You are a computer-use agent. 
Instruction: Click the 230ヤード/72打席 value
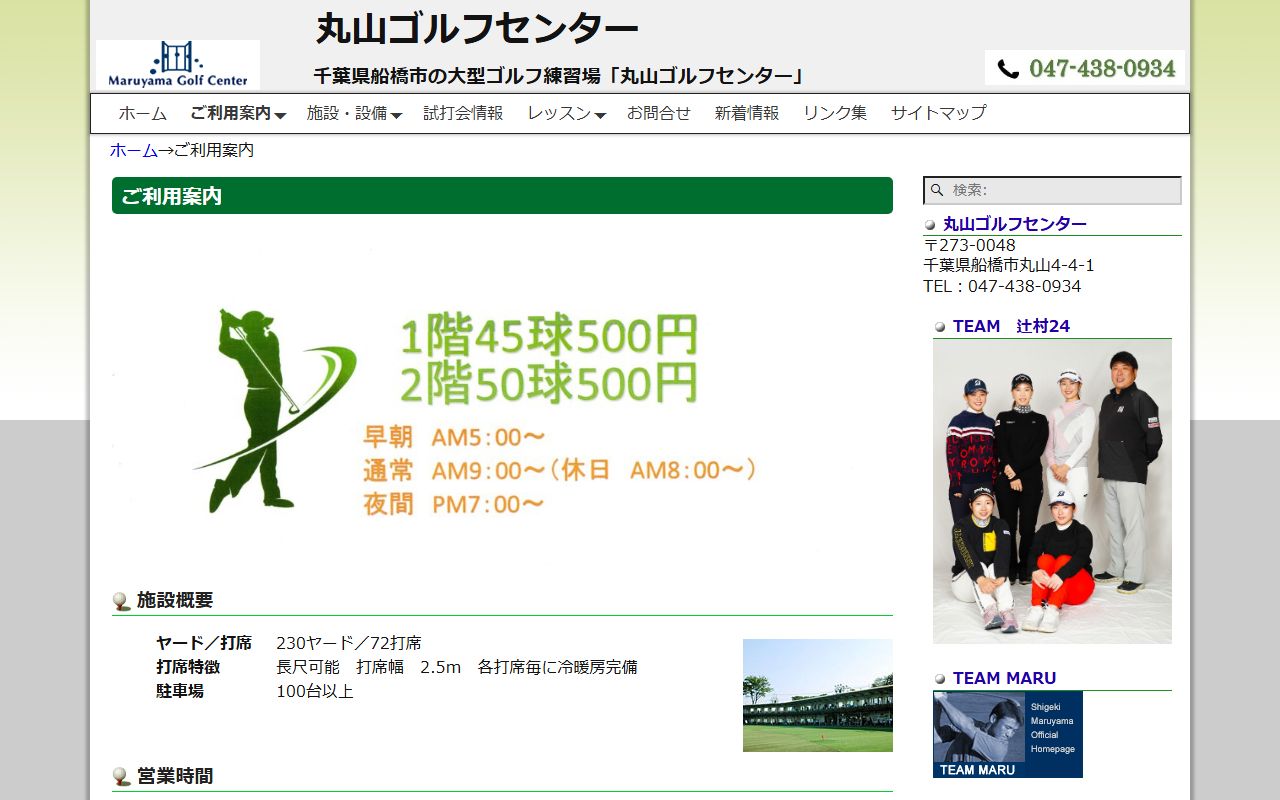[x=349, y=643]
